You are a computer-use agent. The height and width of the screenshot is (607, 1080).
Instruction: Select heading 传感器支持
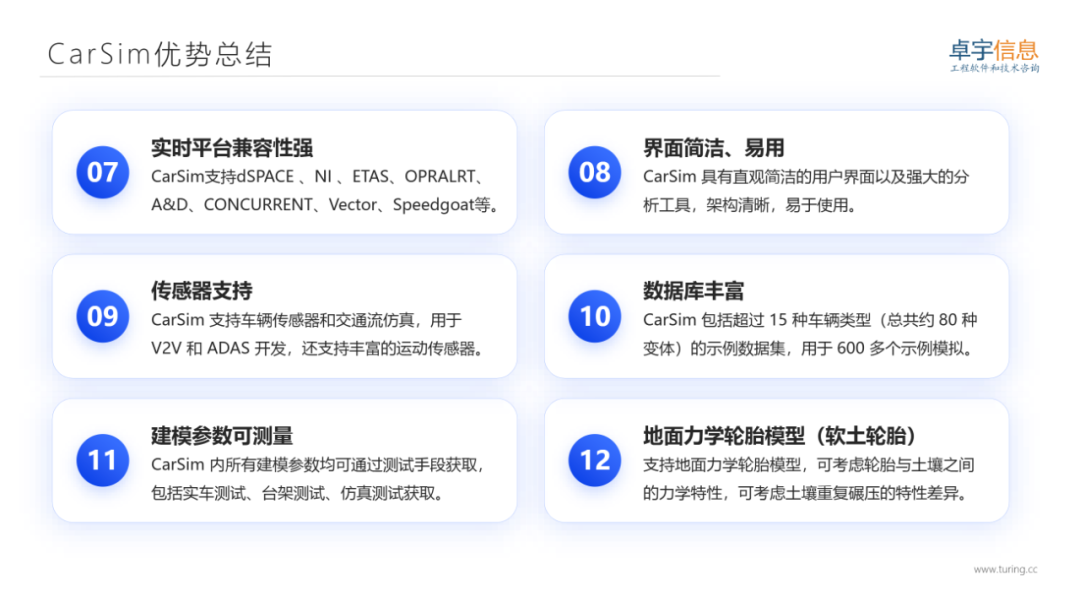[x=202, y=291]
